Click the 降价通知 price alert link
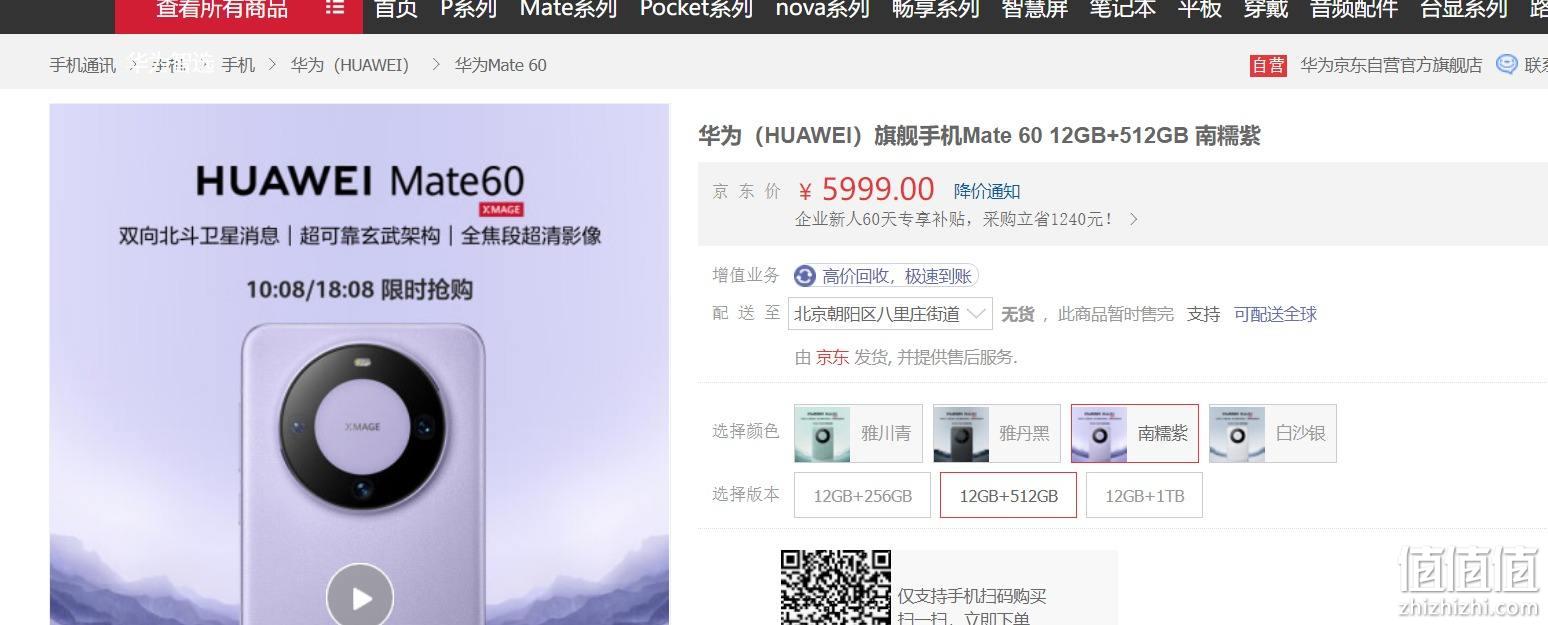This screenshot has height=625, width=1548. tap(987, 191)
